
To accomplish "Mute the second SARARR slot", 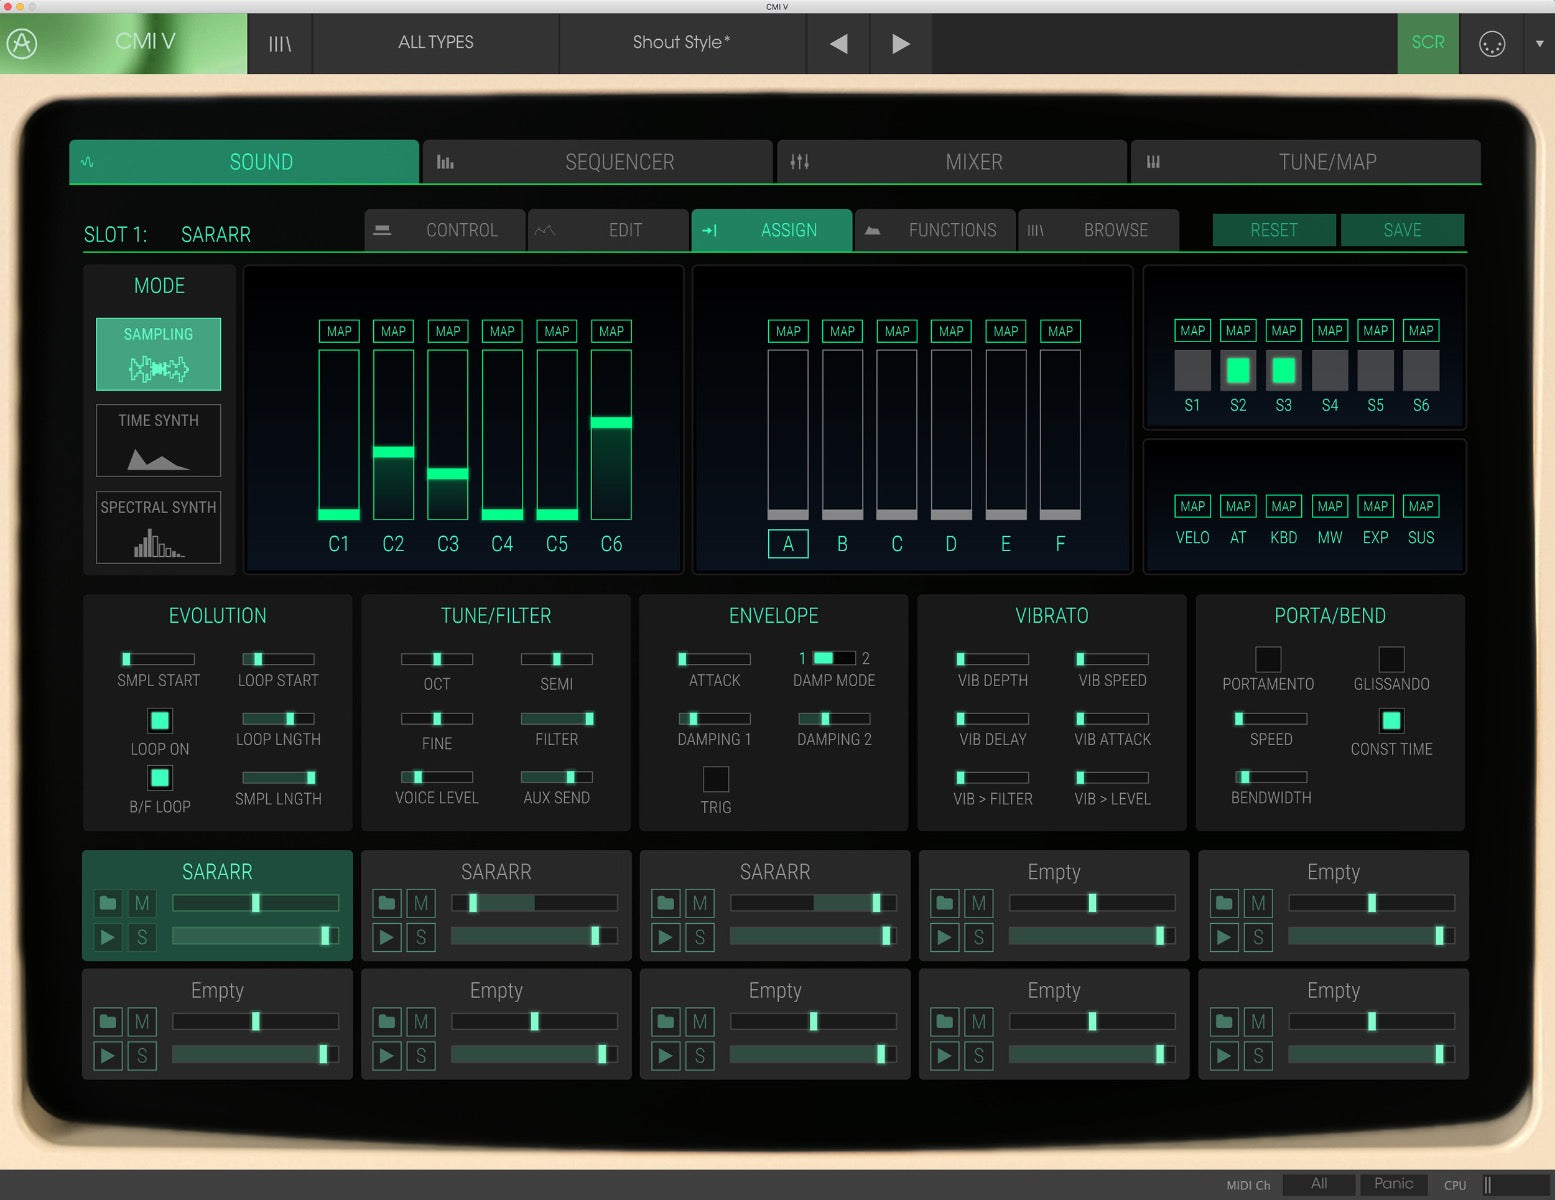I will click(421, 904).
